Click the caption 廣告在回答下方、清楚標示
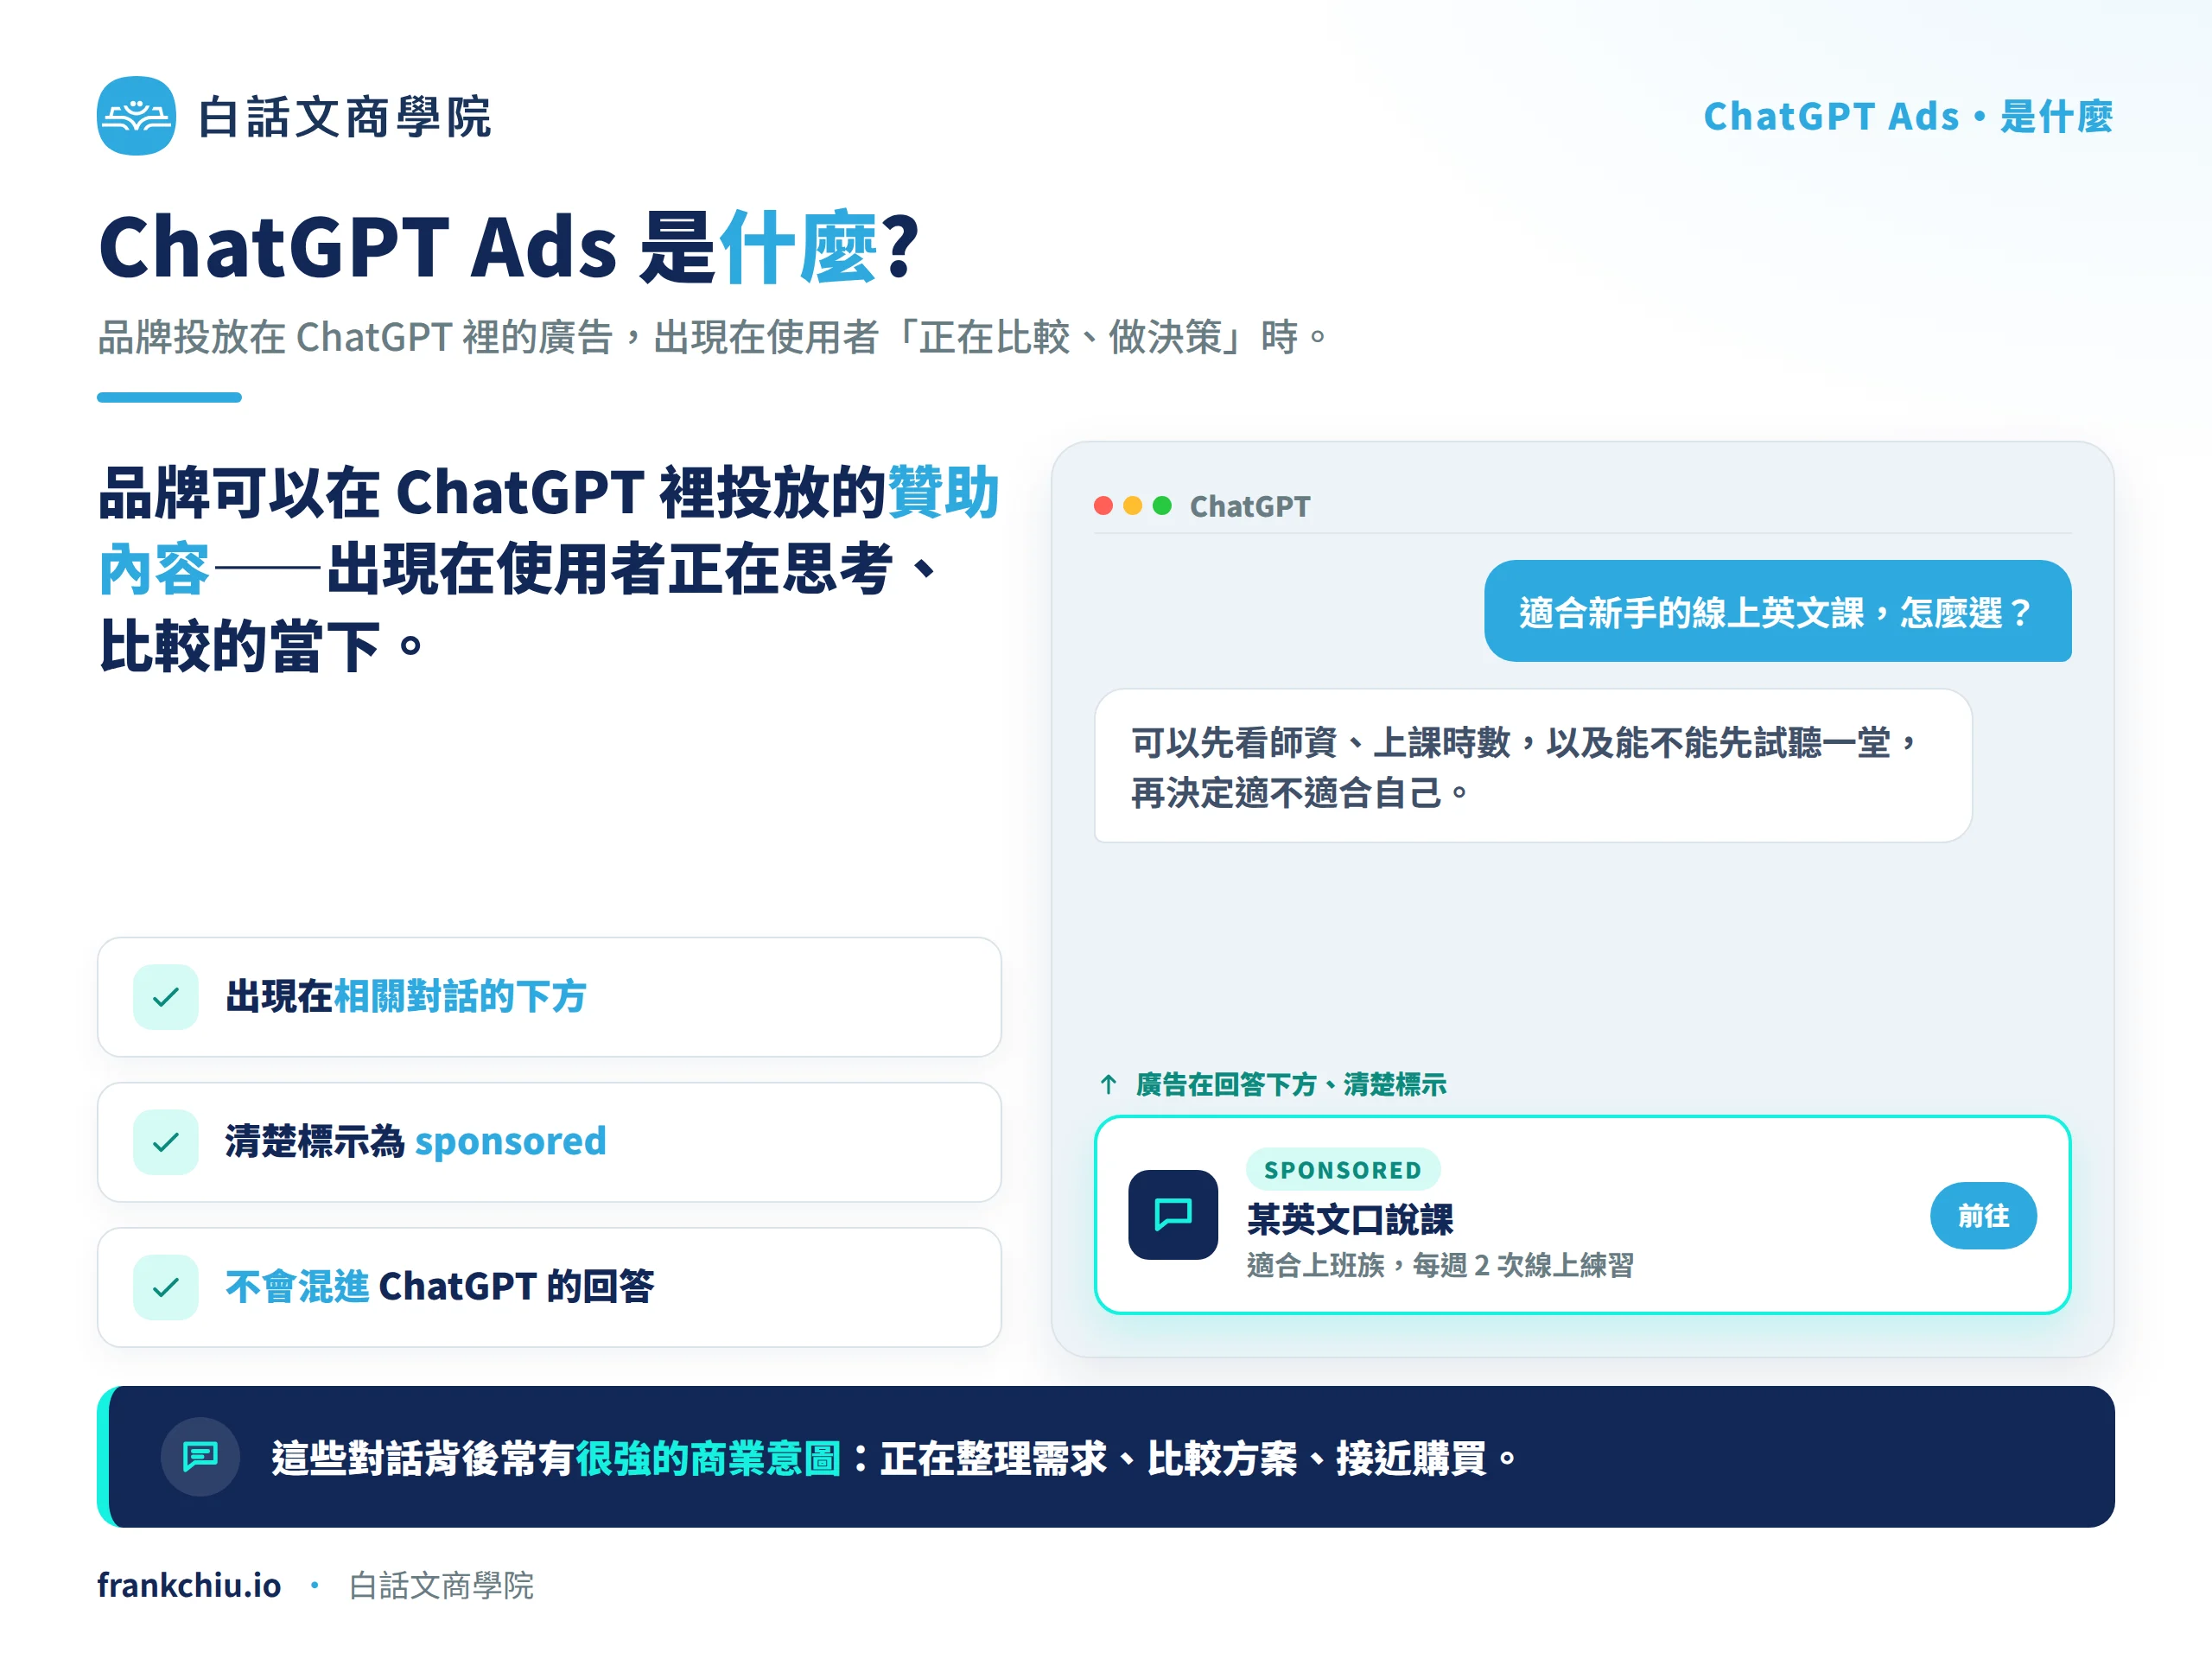The width and height of the screenshot is (2212, 1659). (x=1291, y=1084)
